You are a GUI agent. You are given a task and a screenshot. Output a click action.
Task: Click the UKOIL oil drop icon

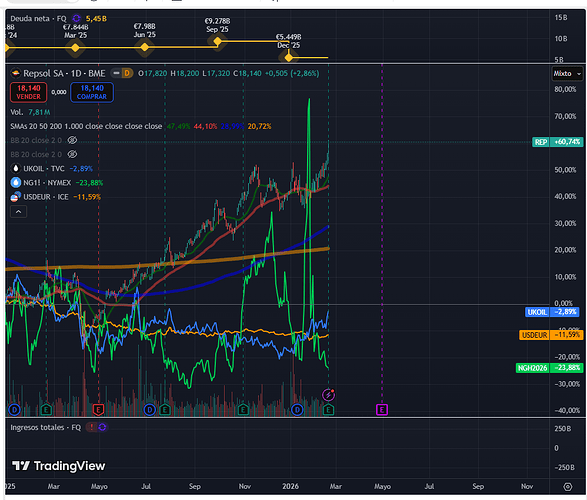click(x=16, y=168)
